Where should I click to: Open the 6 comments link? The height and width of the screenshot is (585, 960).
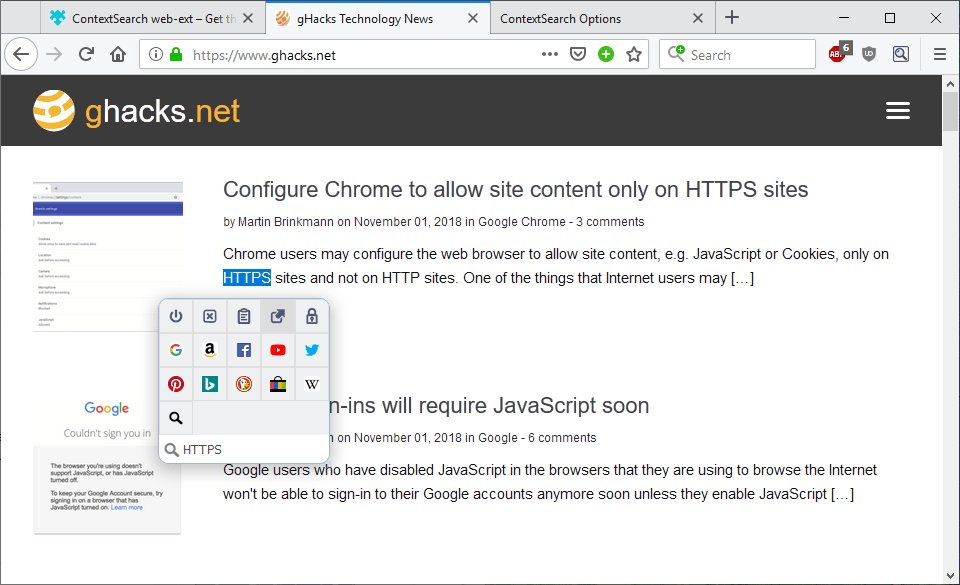click(562, 438)
